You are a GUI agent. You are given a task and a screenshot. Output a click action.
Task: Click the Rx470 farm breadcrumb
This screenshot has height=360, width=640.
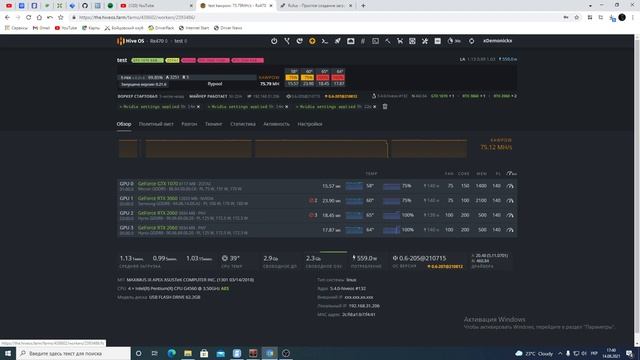click(157, 41)
